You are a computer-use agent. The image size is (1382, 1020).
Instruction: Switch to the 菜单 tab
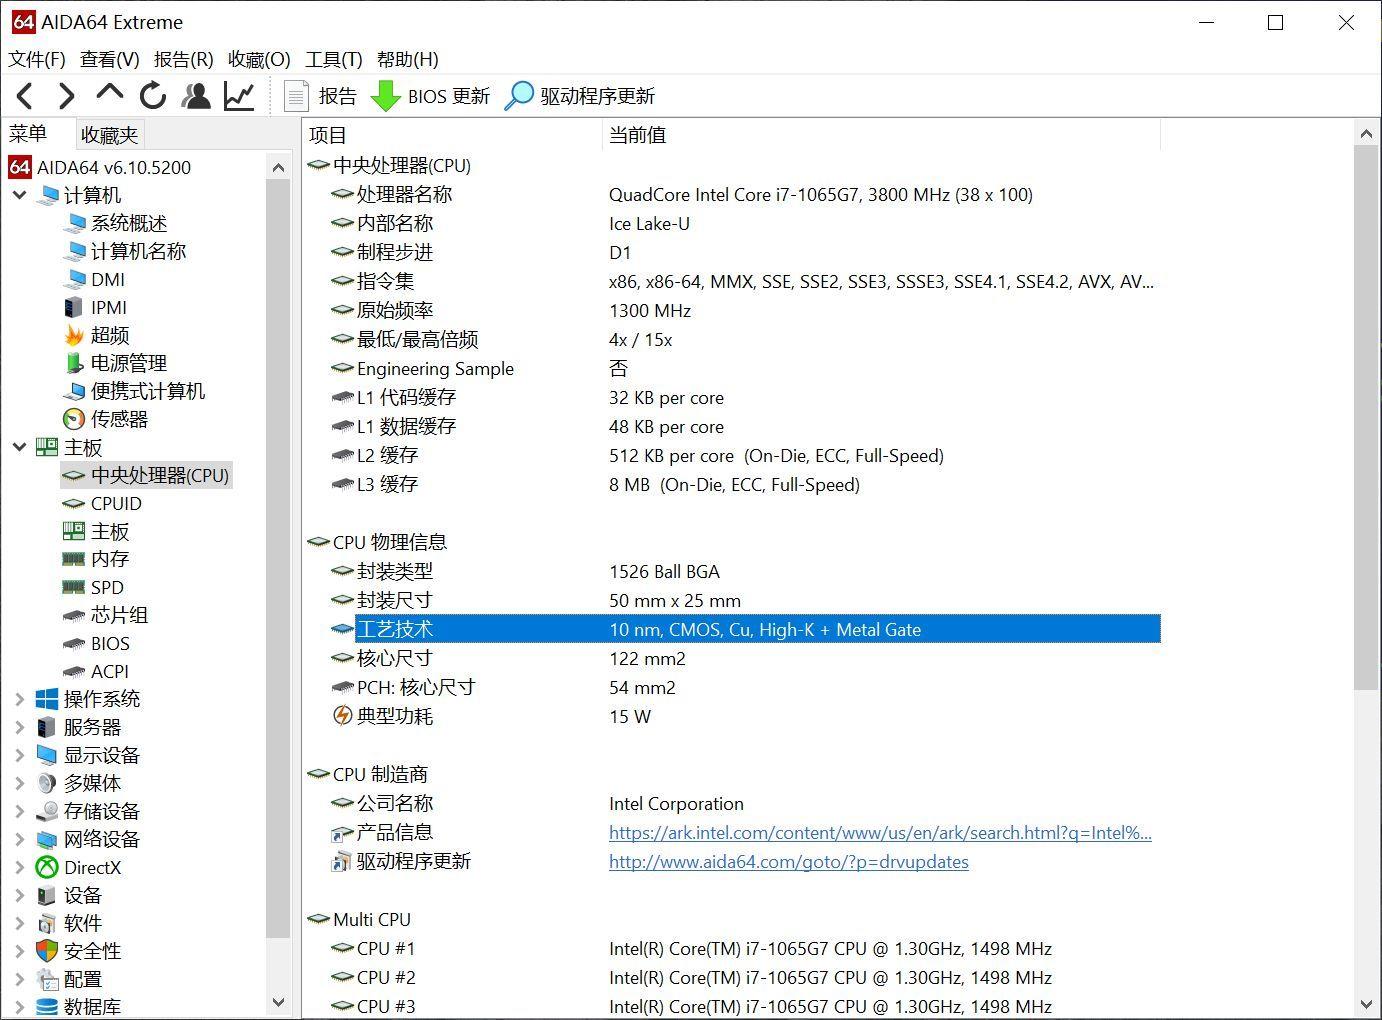28,133
